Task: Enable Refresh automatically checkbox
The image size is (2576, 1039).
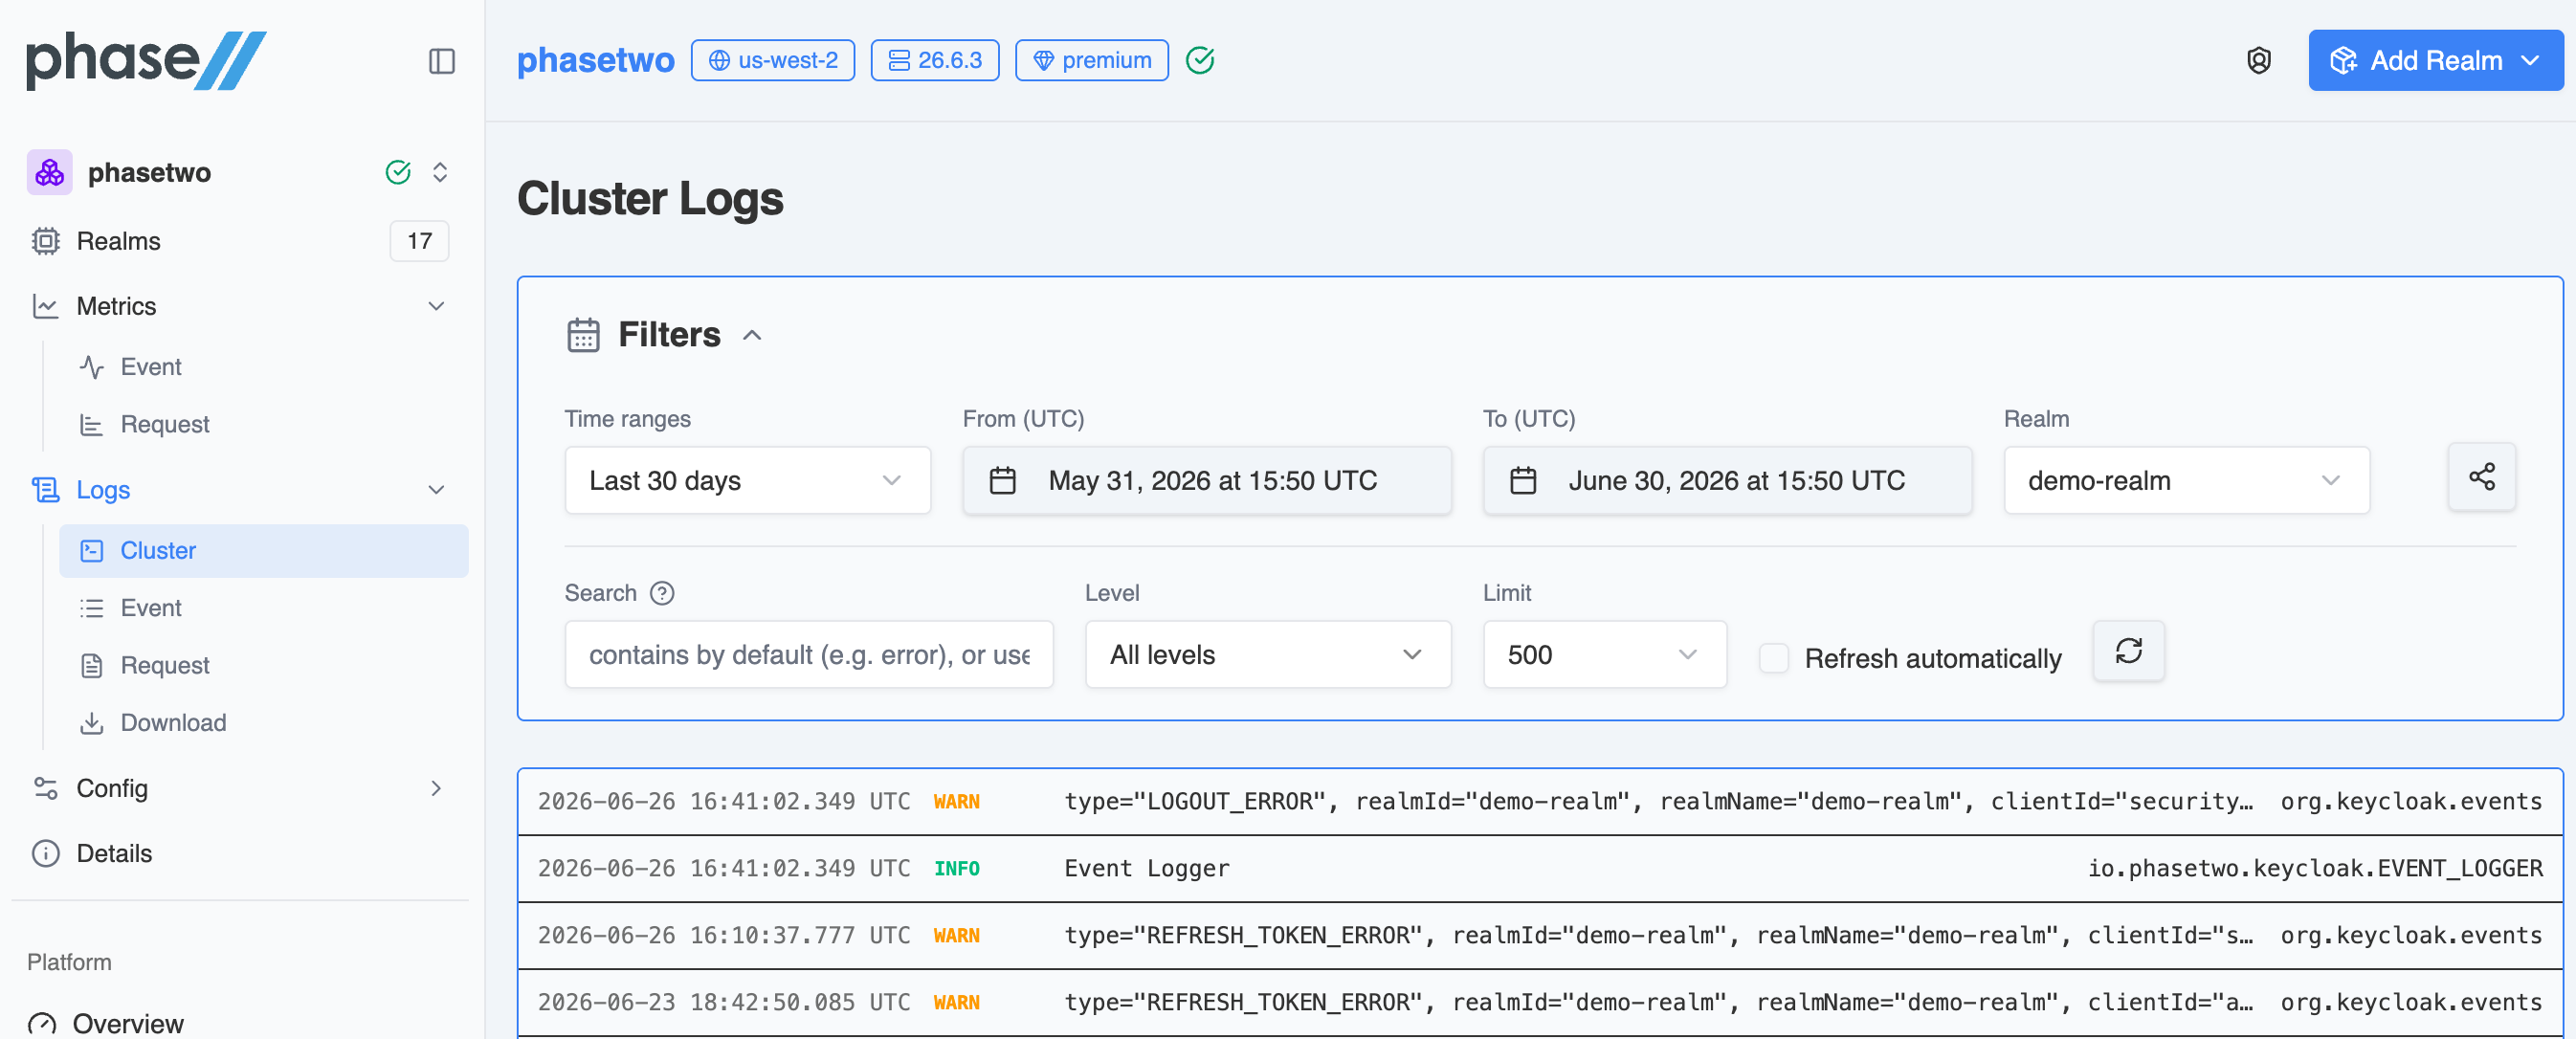Action: [x=1773, y=658]
